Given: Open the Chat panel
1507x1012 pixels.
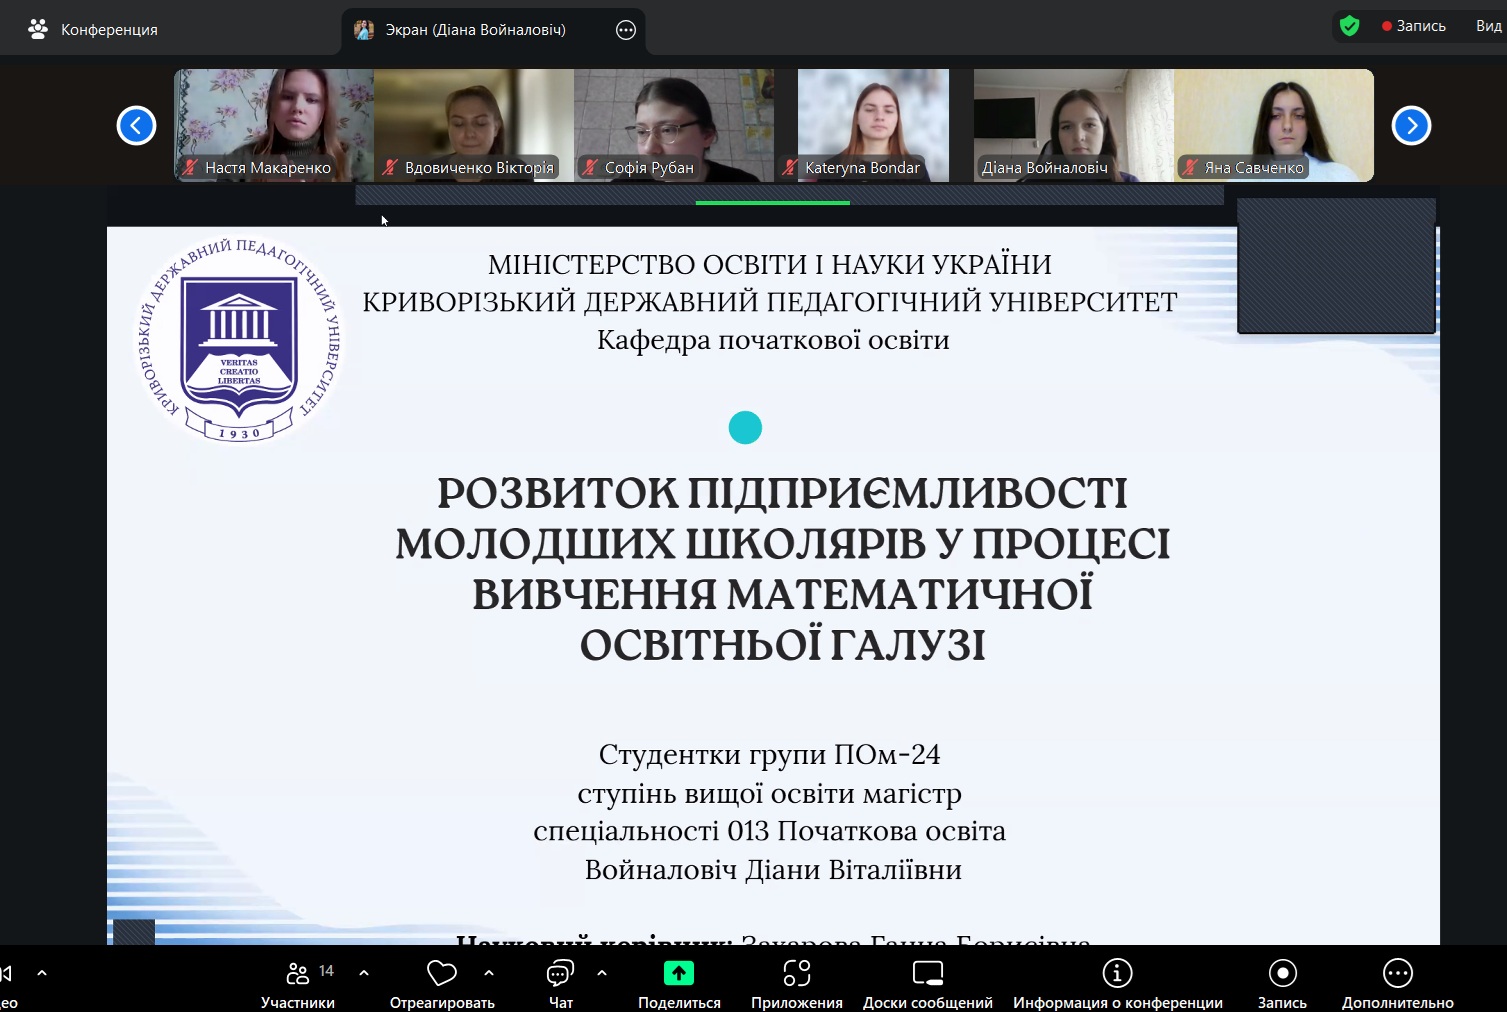Looking at the screenshot, I should [x=560, y=973].
